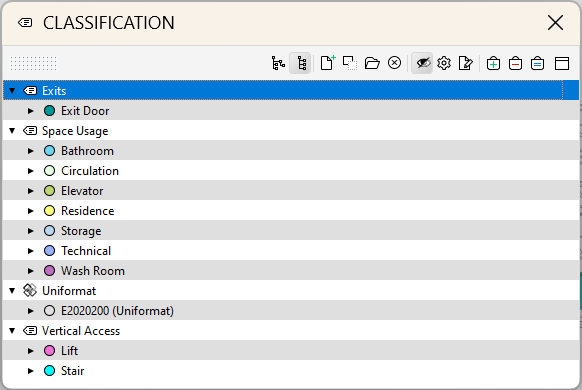Select the Bathroom row label
582x390 pixels.
(87, 151)
